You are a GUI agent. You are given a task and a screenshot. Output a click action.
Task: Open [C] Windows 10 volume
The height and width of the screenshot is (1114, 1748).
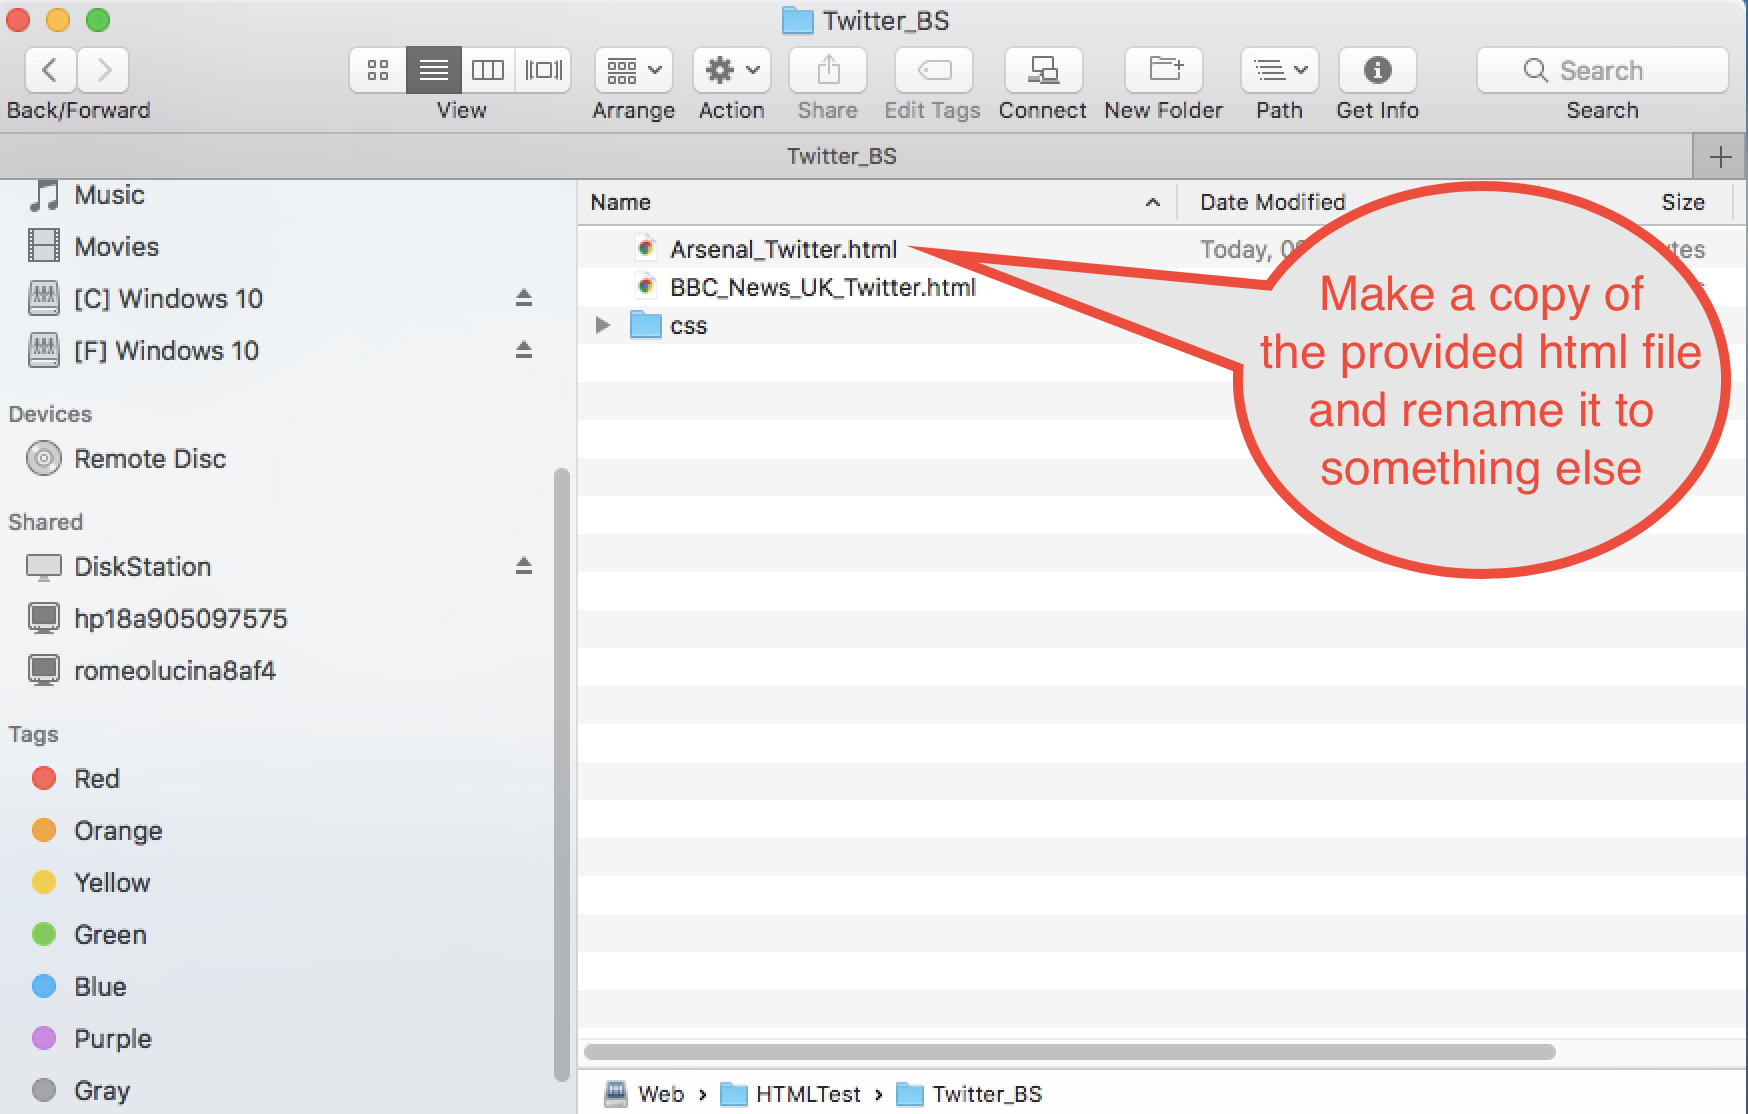[x=168, y=298]
